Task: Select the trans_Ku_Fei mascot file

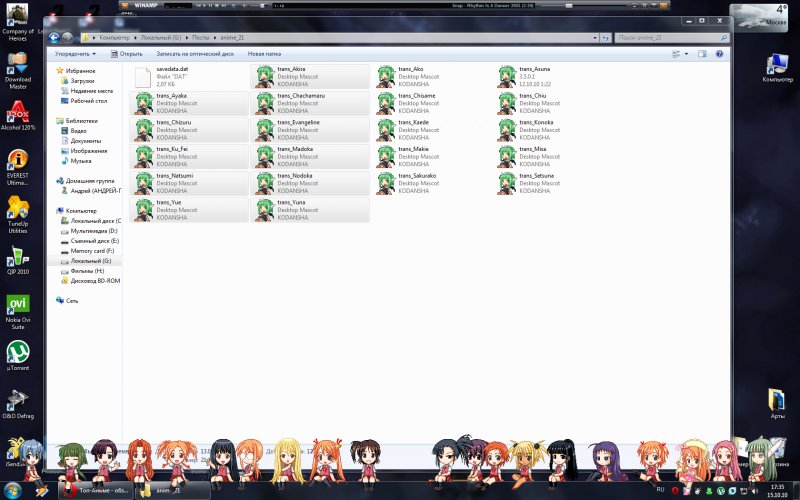Action: coord(189,156)
